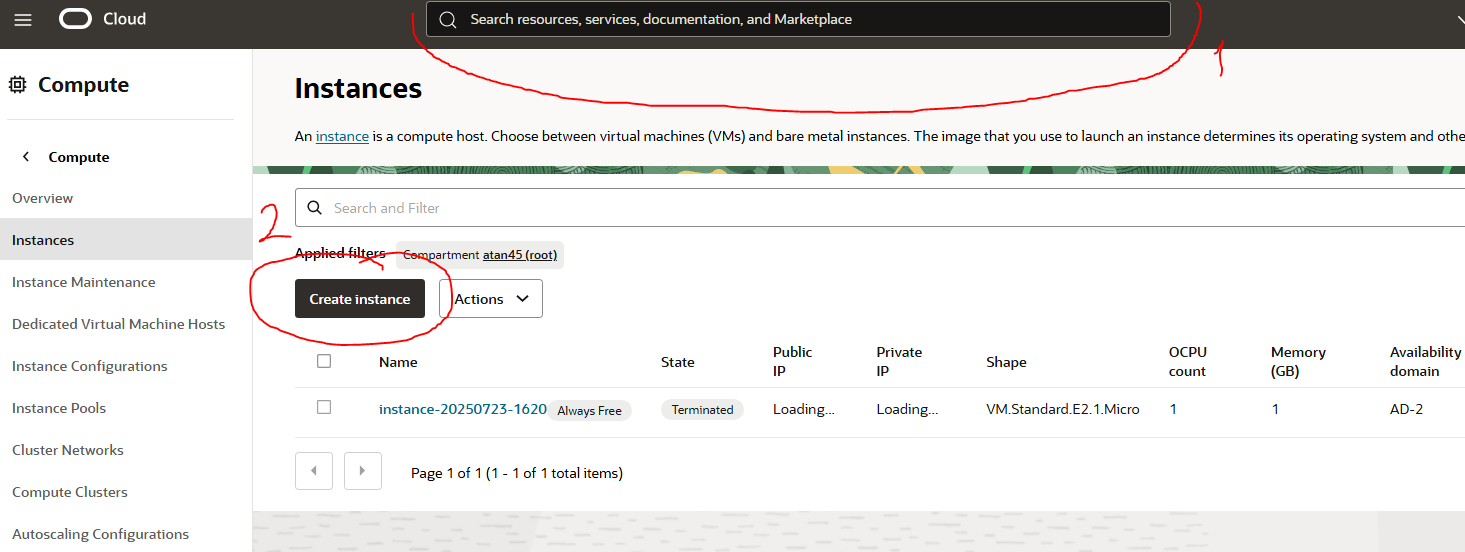The height and width of the screenshot is (552, 1465).
Task: Click the Private IP column header
Action: click(899, 362)
